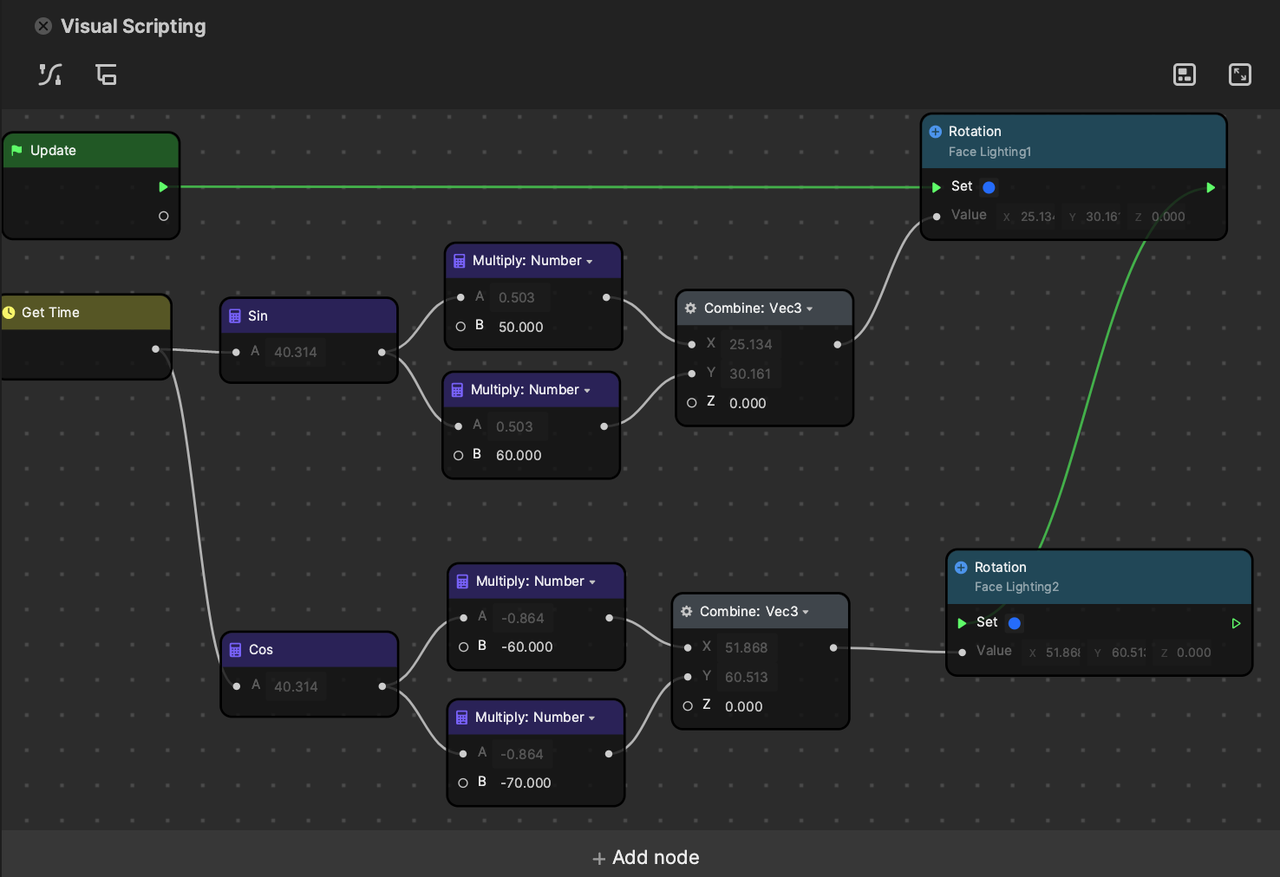Edit the B value 50.000 field
The height and width of the screenshot is (877, 1280).
(521, 327)
